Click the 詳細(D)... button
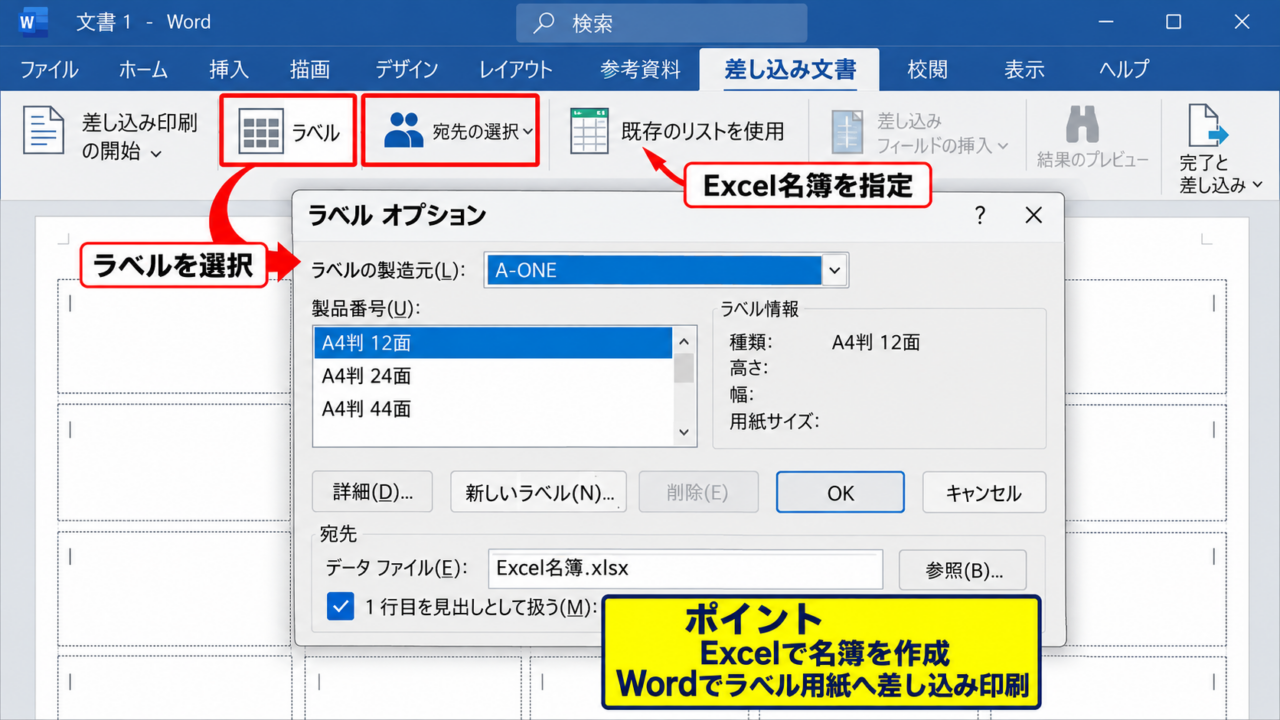This screenshot has width=1280, height=720. [372, 492]
